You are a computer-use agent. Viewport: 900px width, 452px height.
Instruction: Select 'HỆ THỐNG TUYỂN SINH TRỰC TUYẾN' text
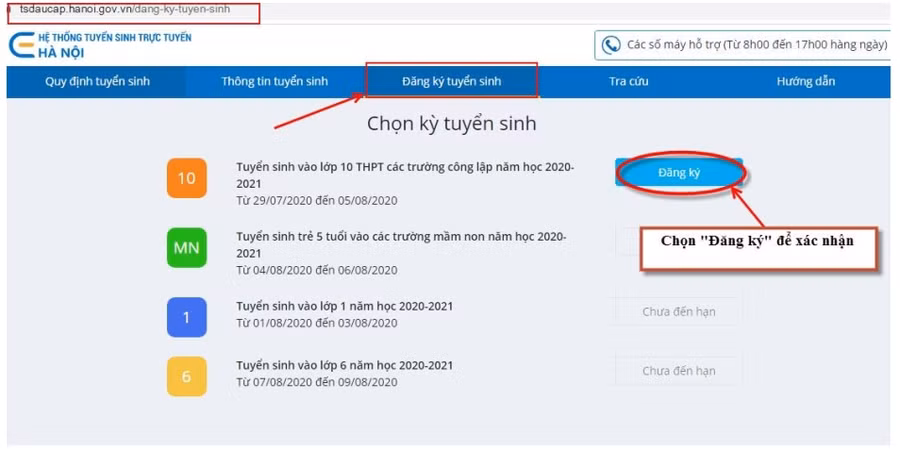point(115,38)
